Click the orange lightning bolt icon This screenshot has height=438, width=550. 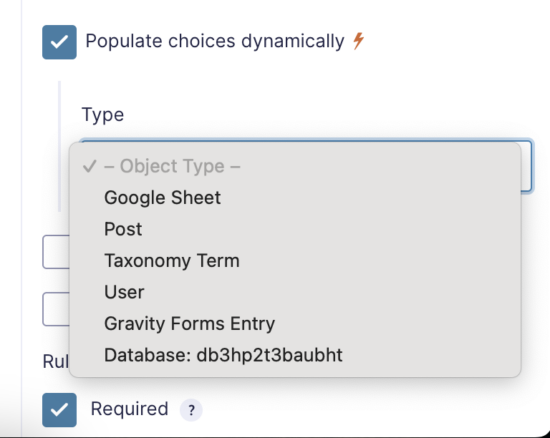pyautogui.click(x=358, y=41)
